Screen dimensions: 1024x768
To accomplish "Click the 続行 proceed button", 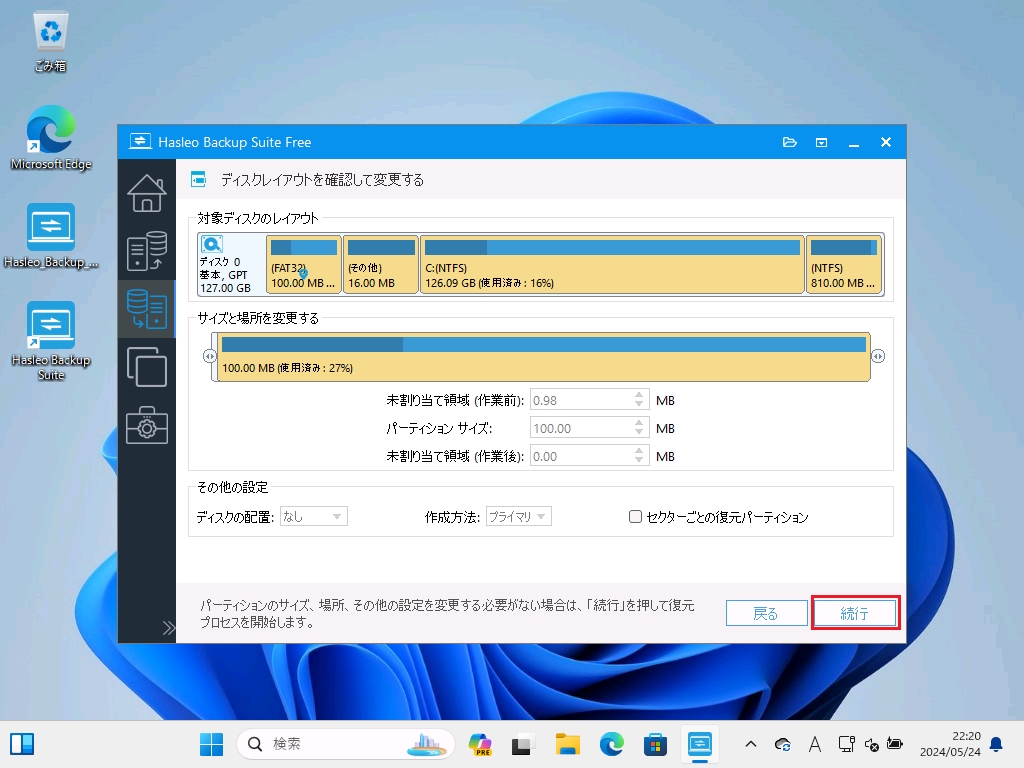I will (855, 613).
